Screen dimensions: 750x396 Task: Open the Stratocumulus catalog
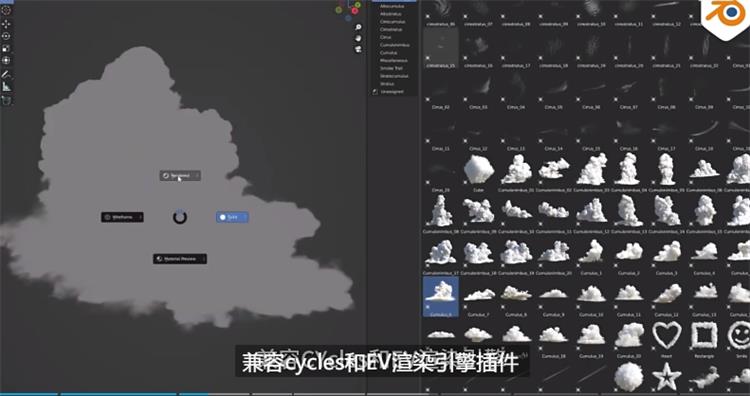[393, 76]
